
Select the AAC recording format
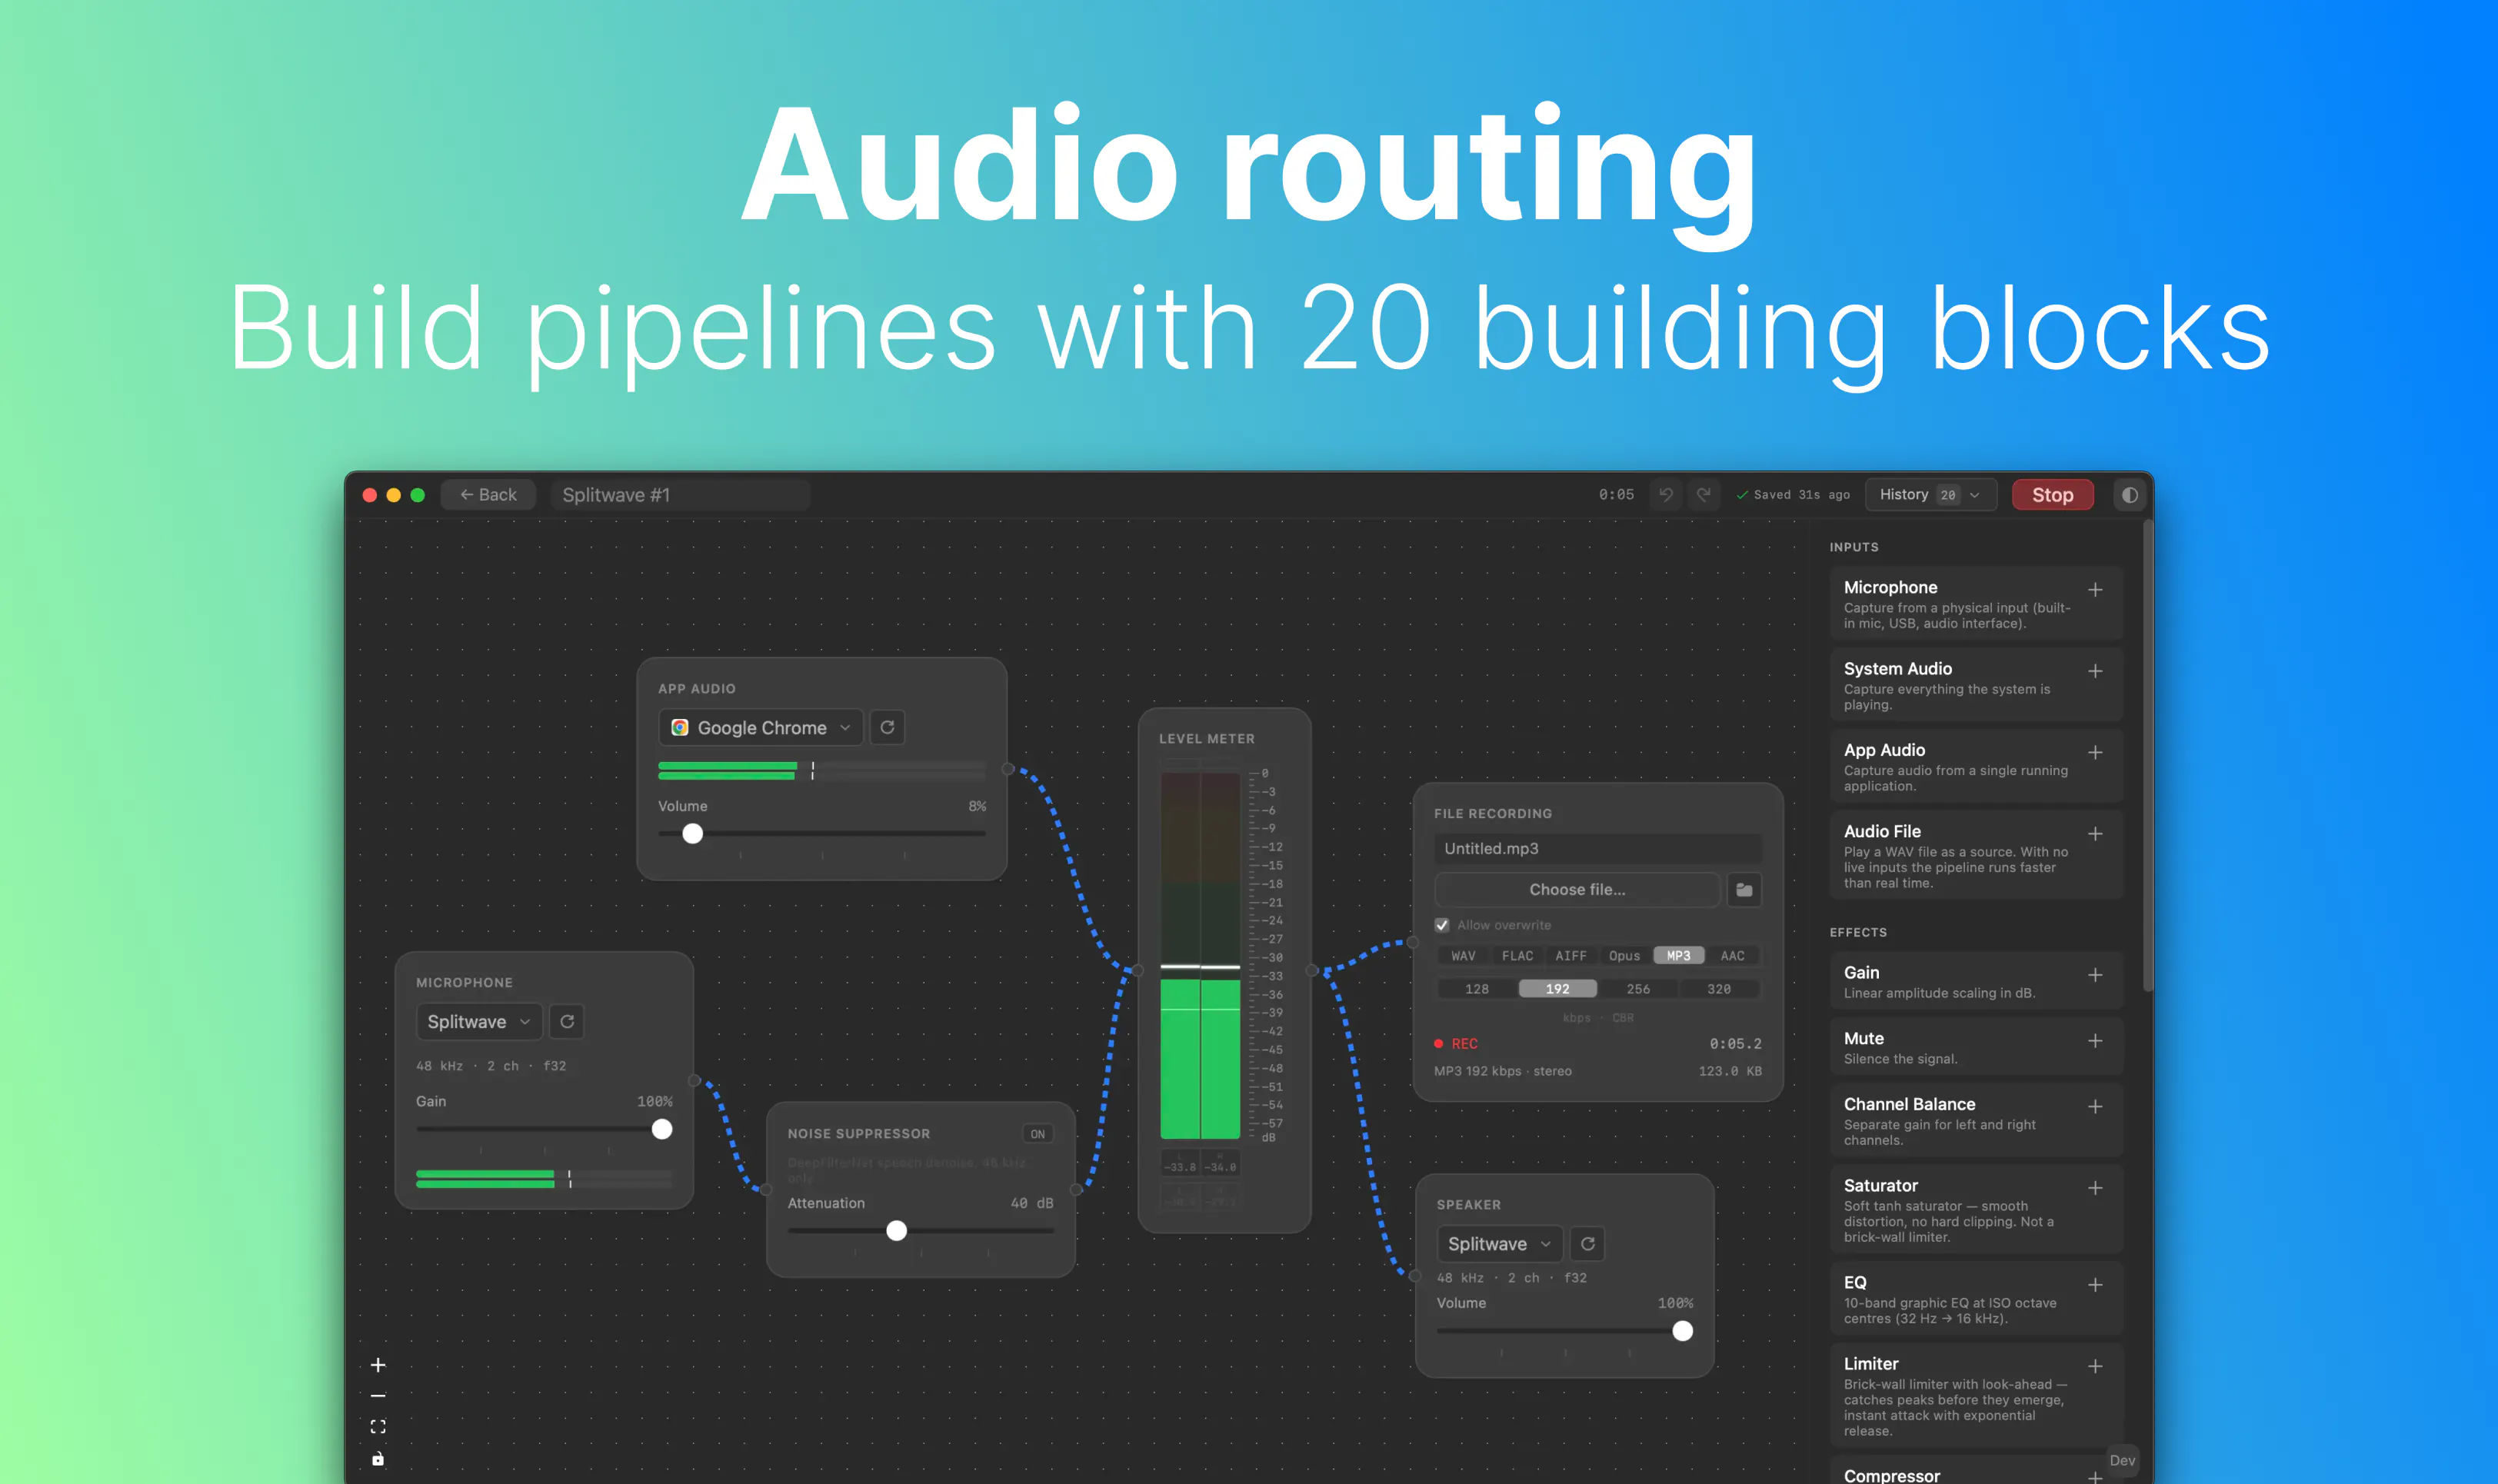pyautogui.click(x=1733, y=956)
